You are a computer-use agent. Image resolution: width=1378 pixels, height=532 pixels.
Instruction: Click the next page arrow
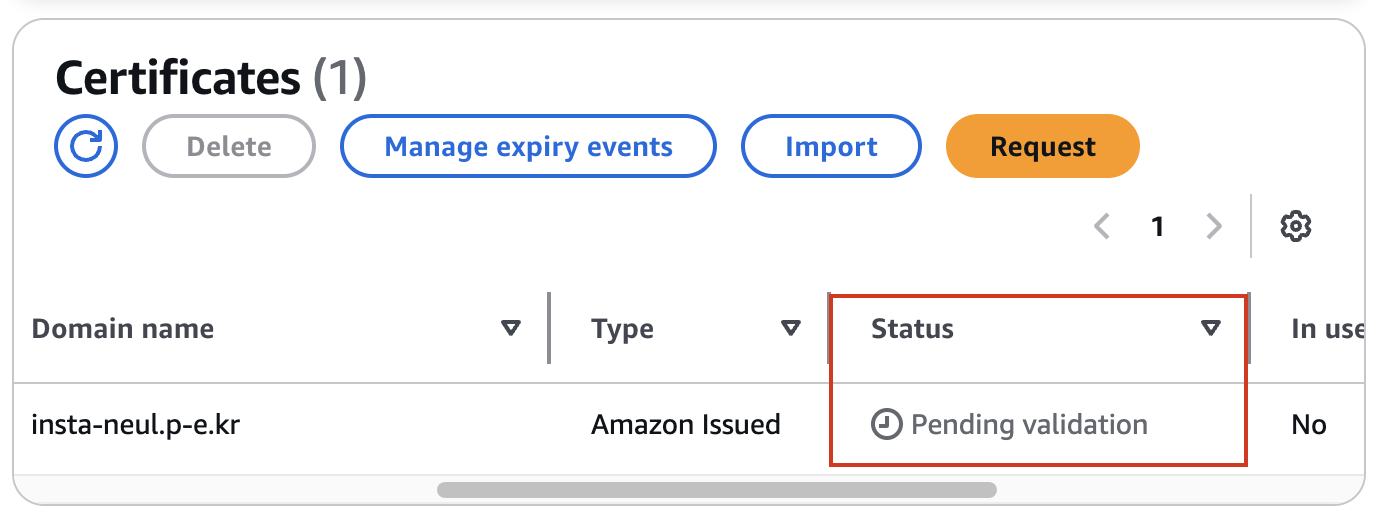point(1214,227)
